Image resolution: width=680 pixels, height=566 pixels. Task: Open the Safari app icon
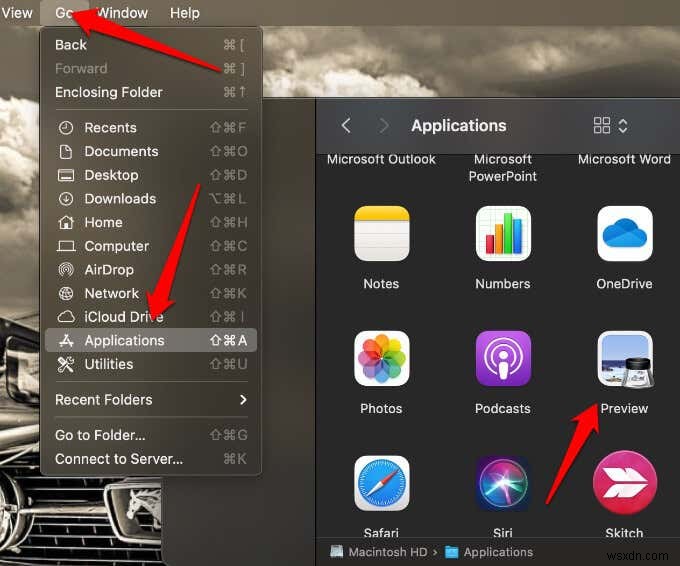[x=381, y=483]
